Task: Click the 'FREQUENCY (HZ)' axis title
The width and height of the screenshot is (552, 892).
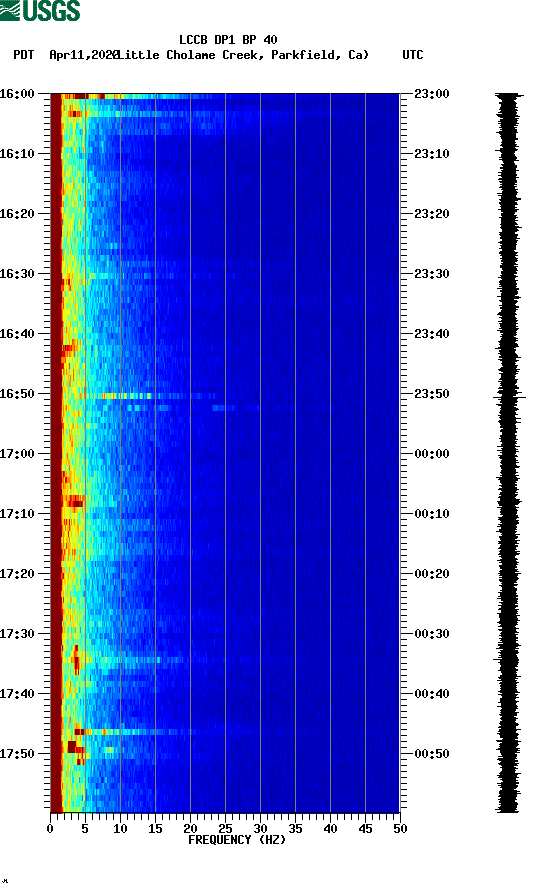Action: click(237, 840)
